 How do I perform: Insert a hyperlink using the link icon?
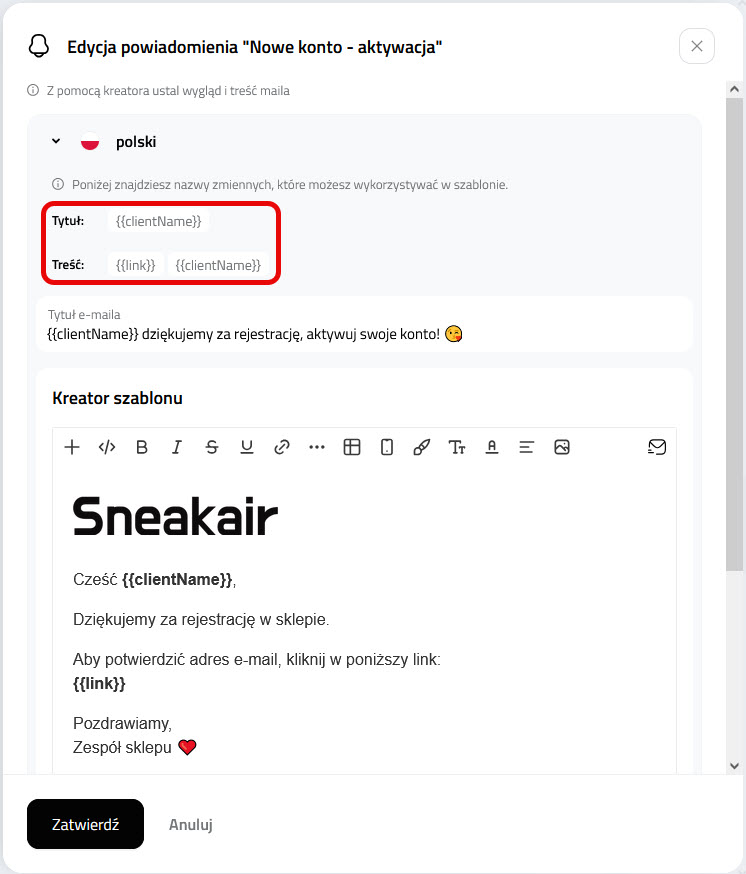[282, 447]
